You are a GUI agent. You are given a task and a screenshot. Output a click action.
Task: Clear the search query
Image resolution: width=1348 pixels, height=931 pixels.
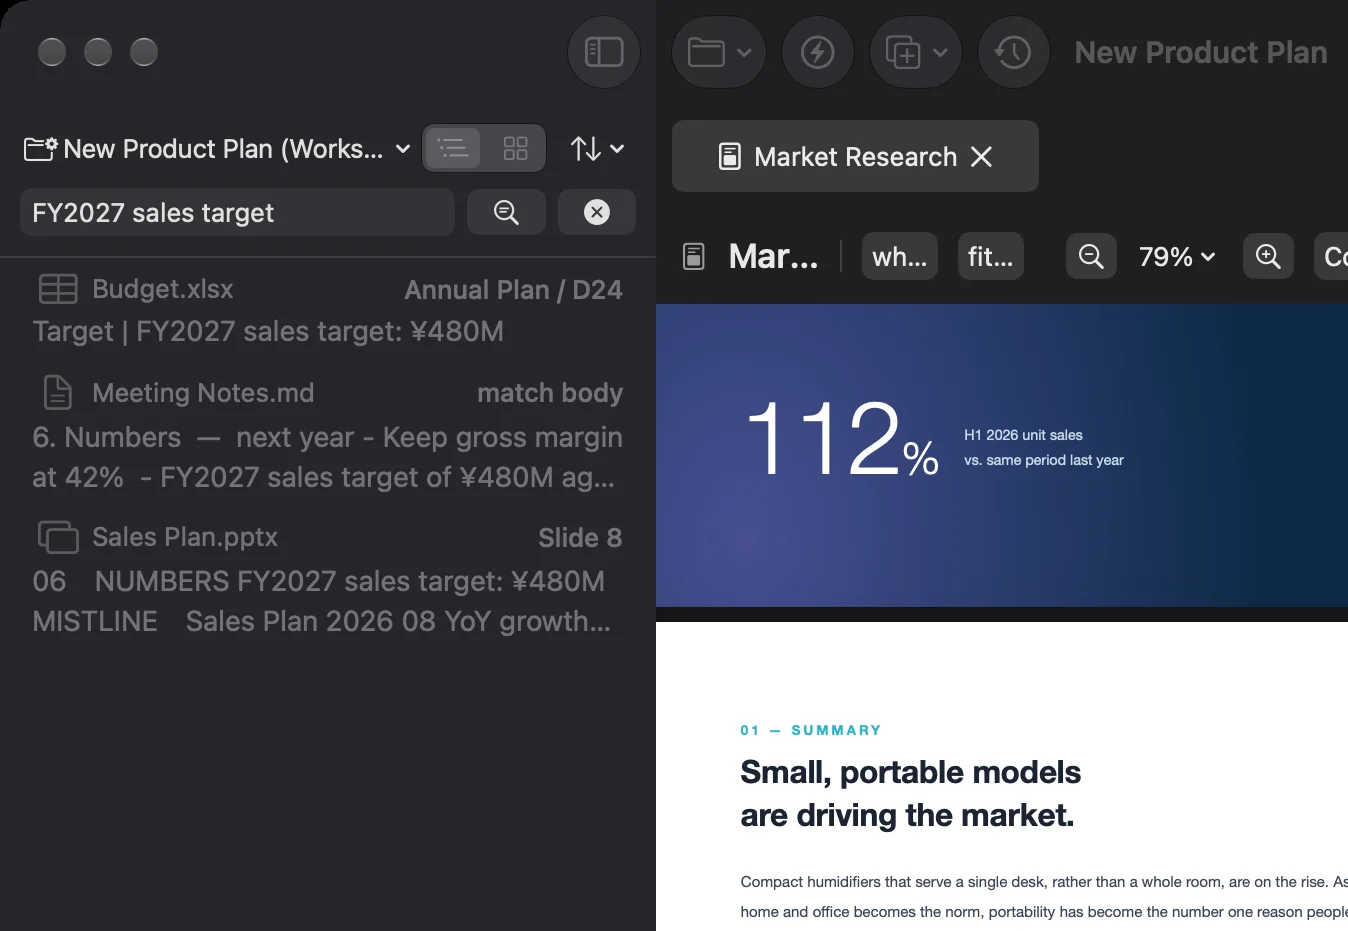coord(597,212)
